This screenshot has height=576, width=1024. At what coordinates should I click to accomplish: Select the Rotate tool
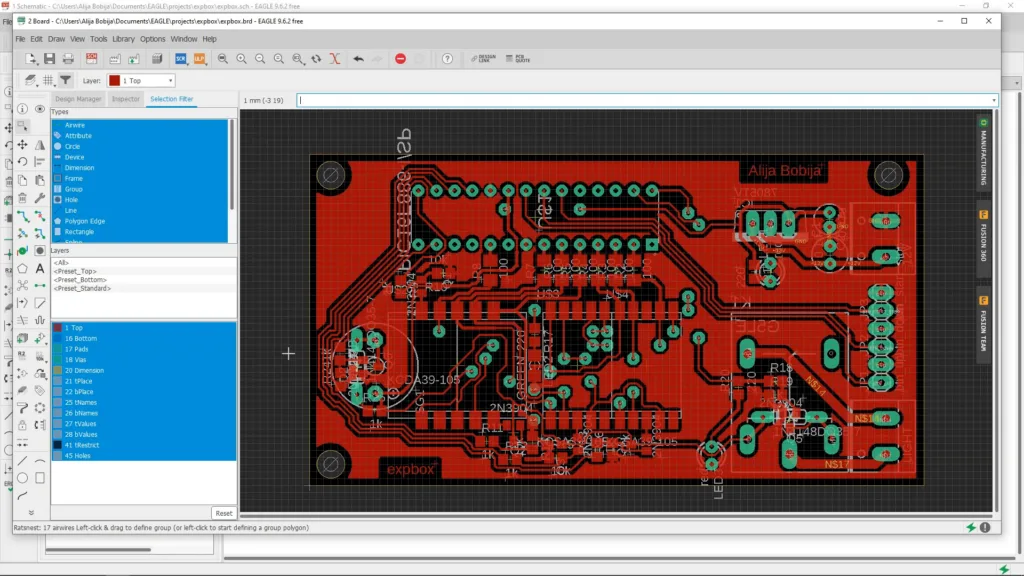[22, 161]
